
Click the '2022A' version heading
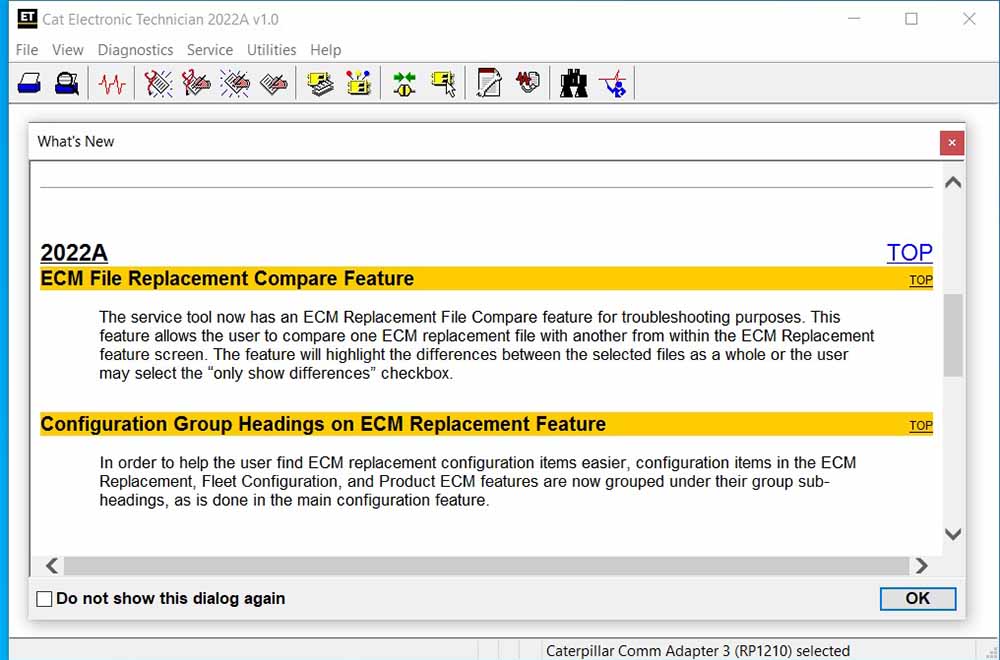[x=74, y=253]
